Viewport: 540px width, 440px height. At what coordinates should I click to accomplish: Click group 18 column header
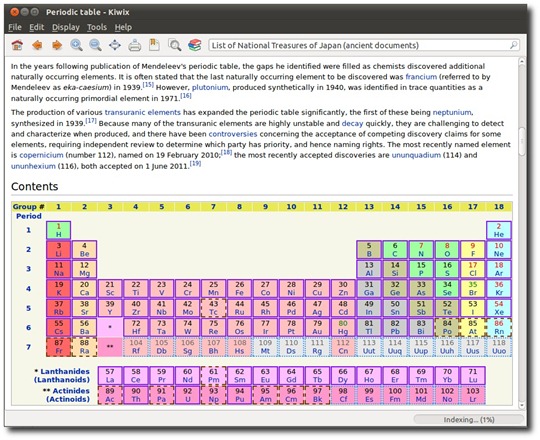[x=499, y=207]
